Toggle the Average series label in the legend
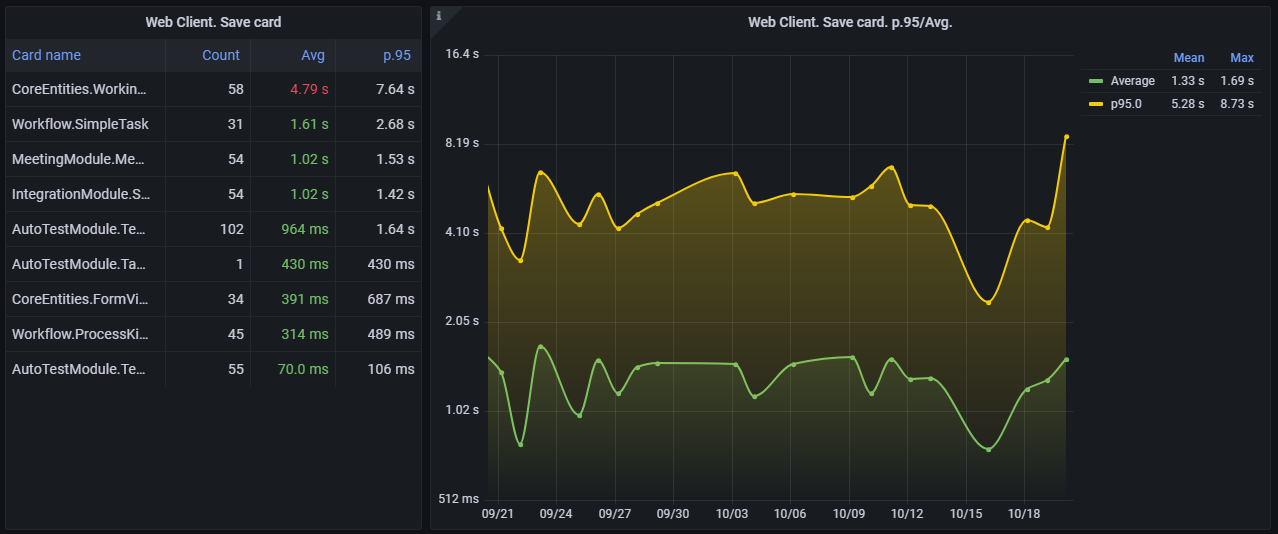This screenshot has height=534, width=1278. coord(1132,81)
